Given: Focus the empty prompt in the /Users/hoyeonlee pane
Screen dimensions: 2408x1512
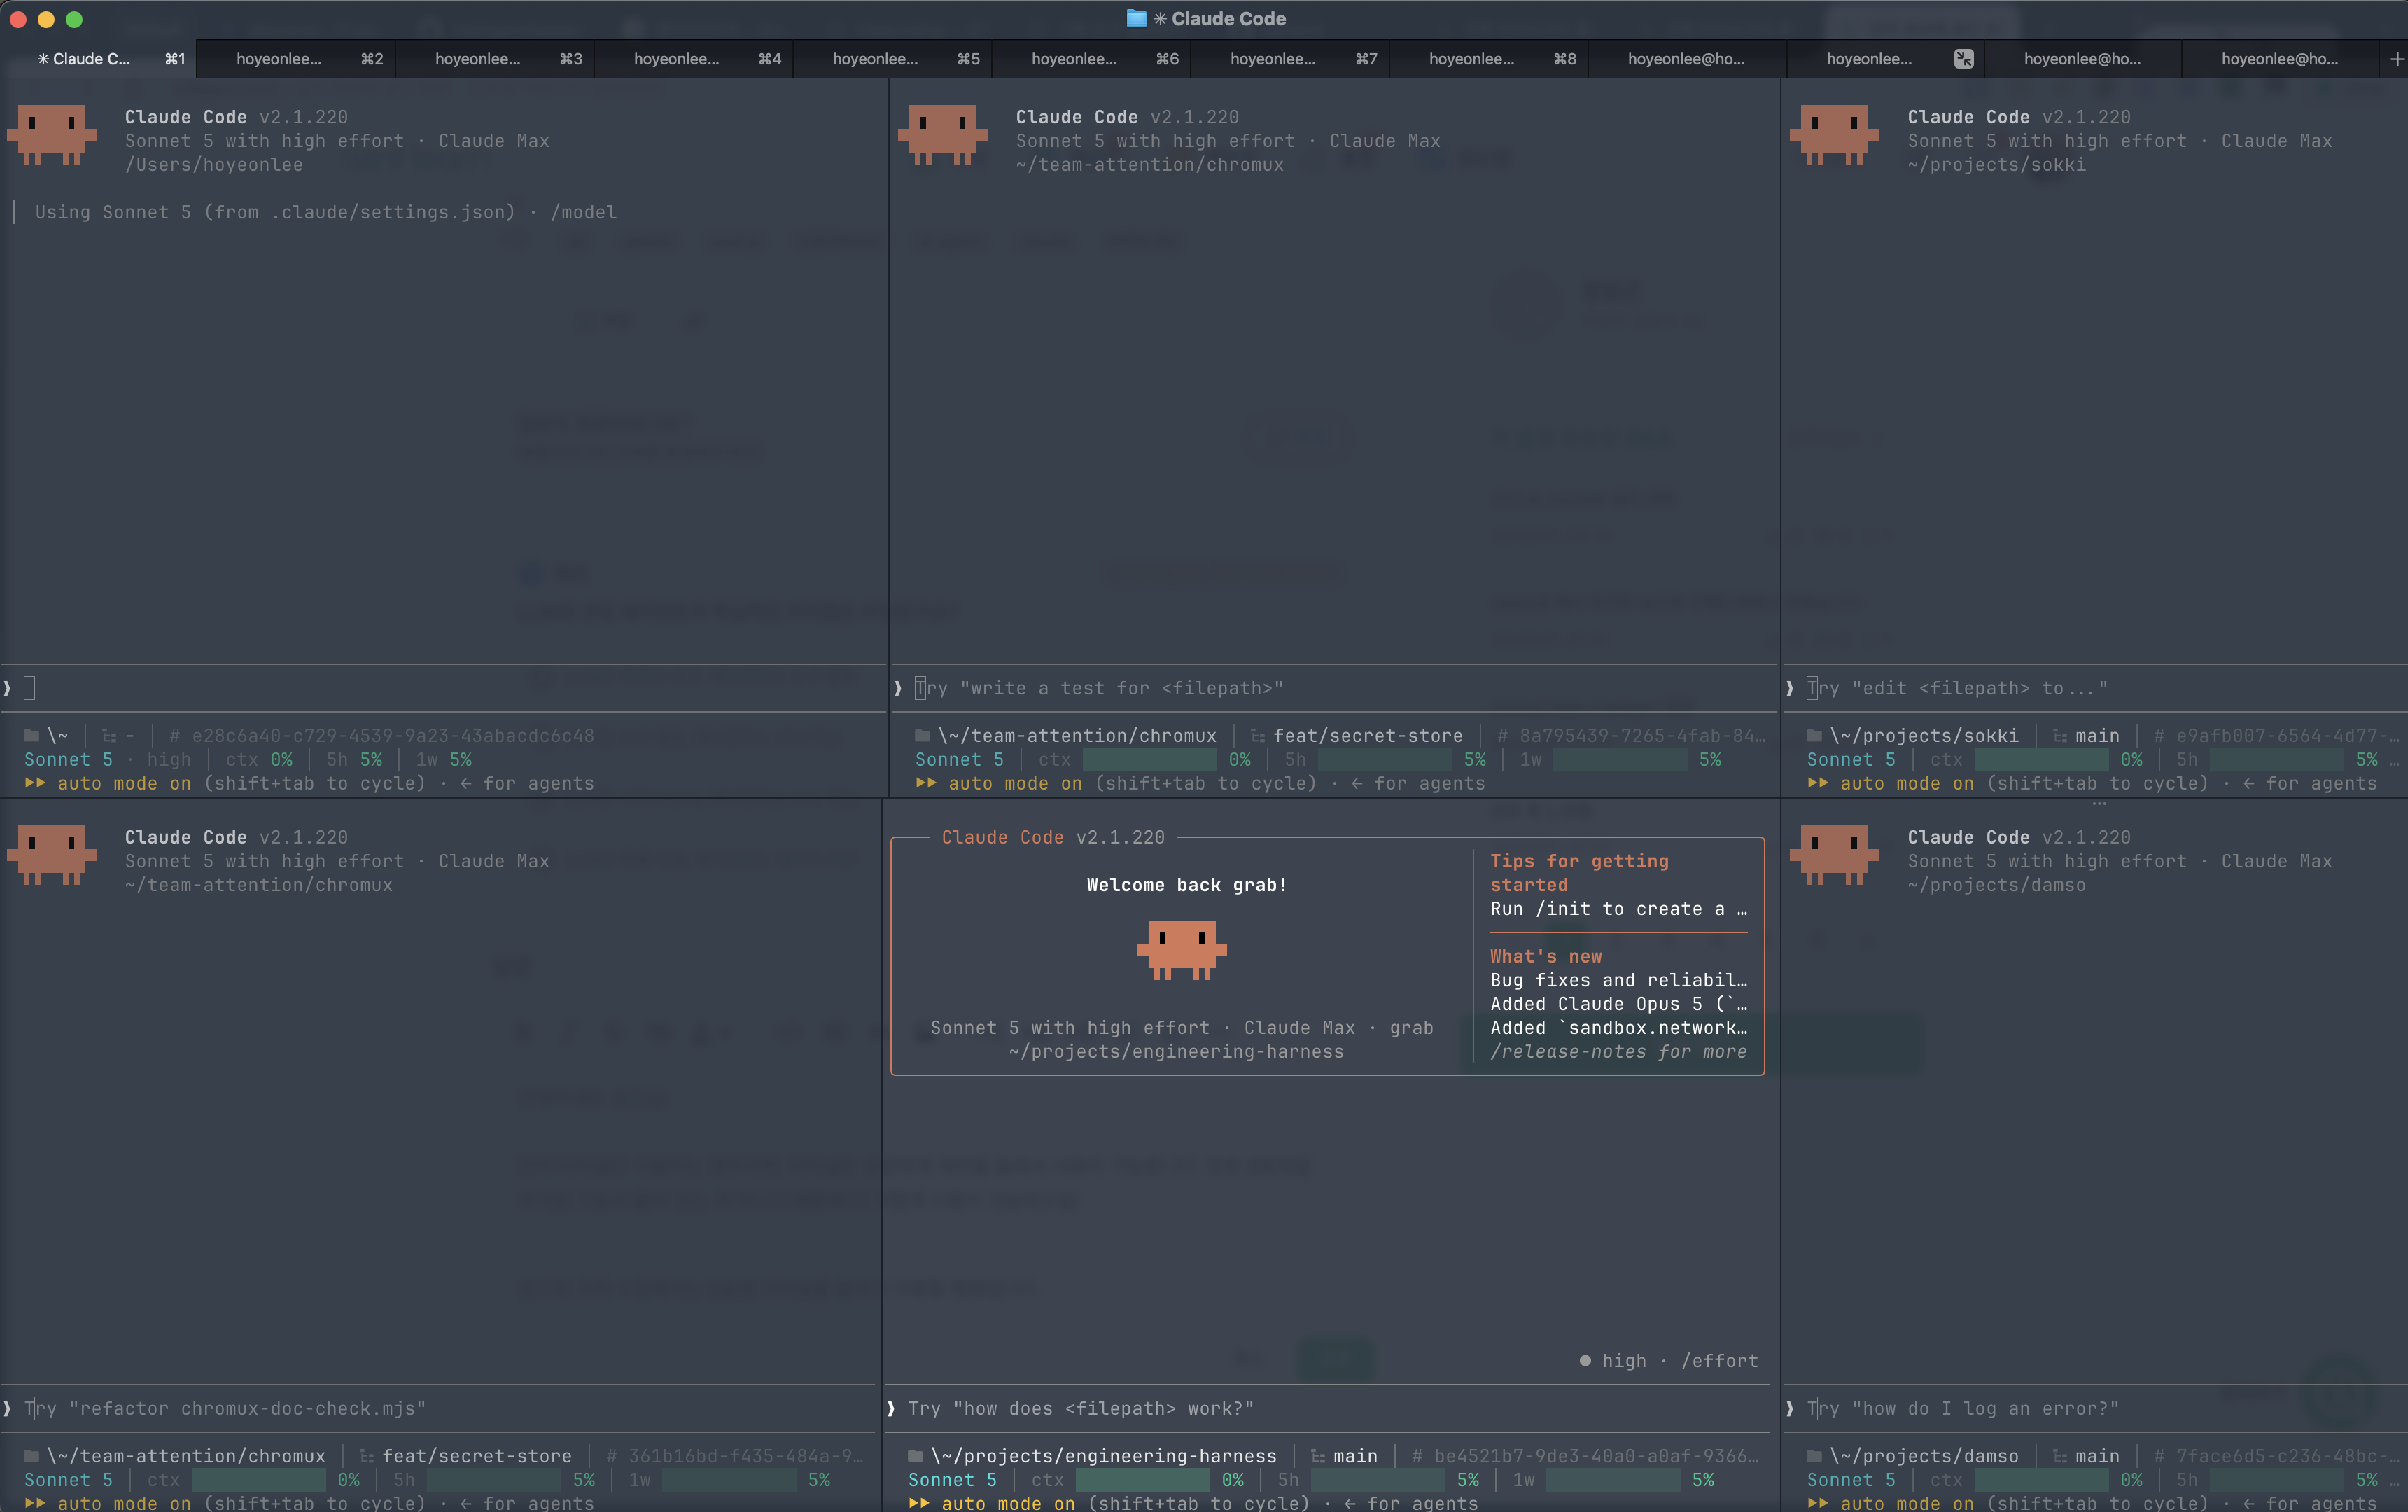Looking at the screenshot, I should click(x=444, y=688).
